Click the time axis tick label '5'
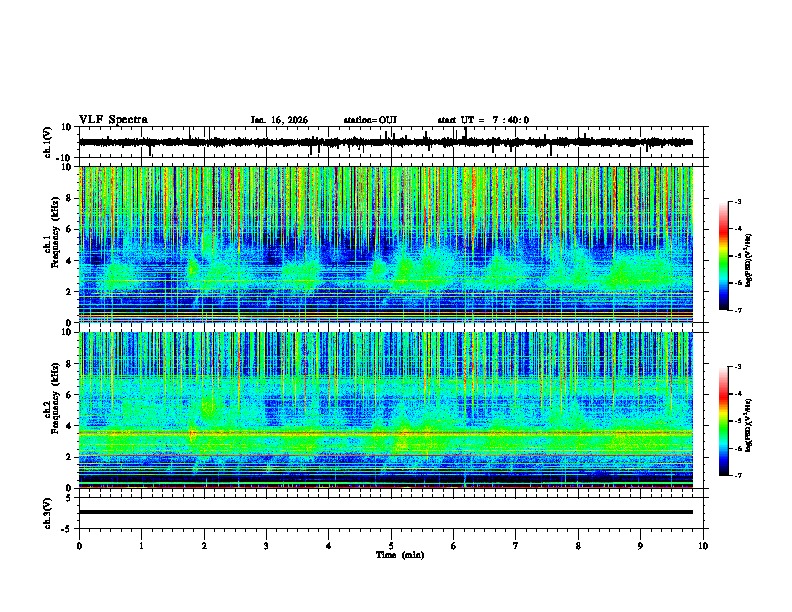 point(391,546)
